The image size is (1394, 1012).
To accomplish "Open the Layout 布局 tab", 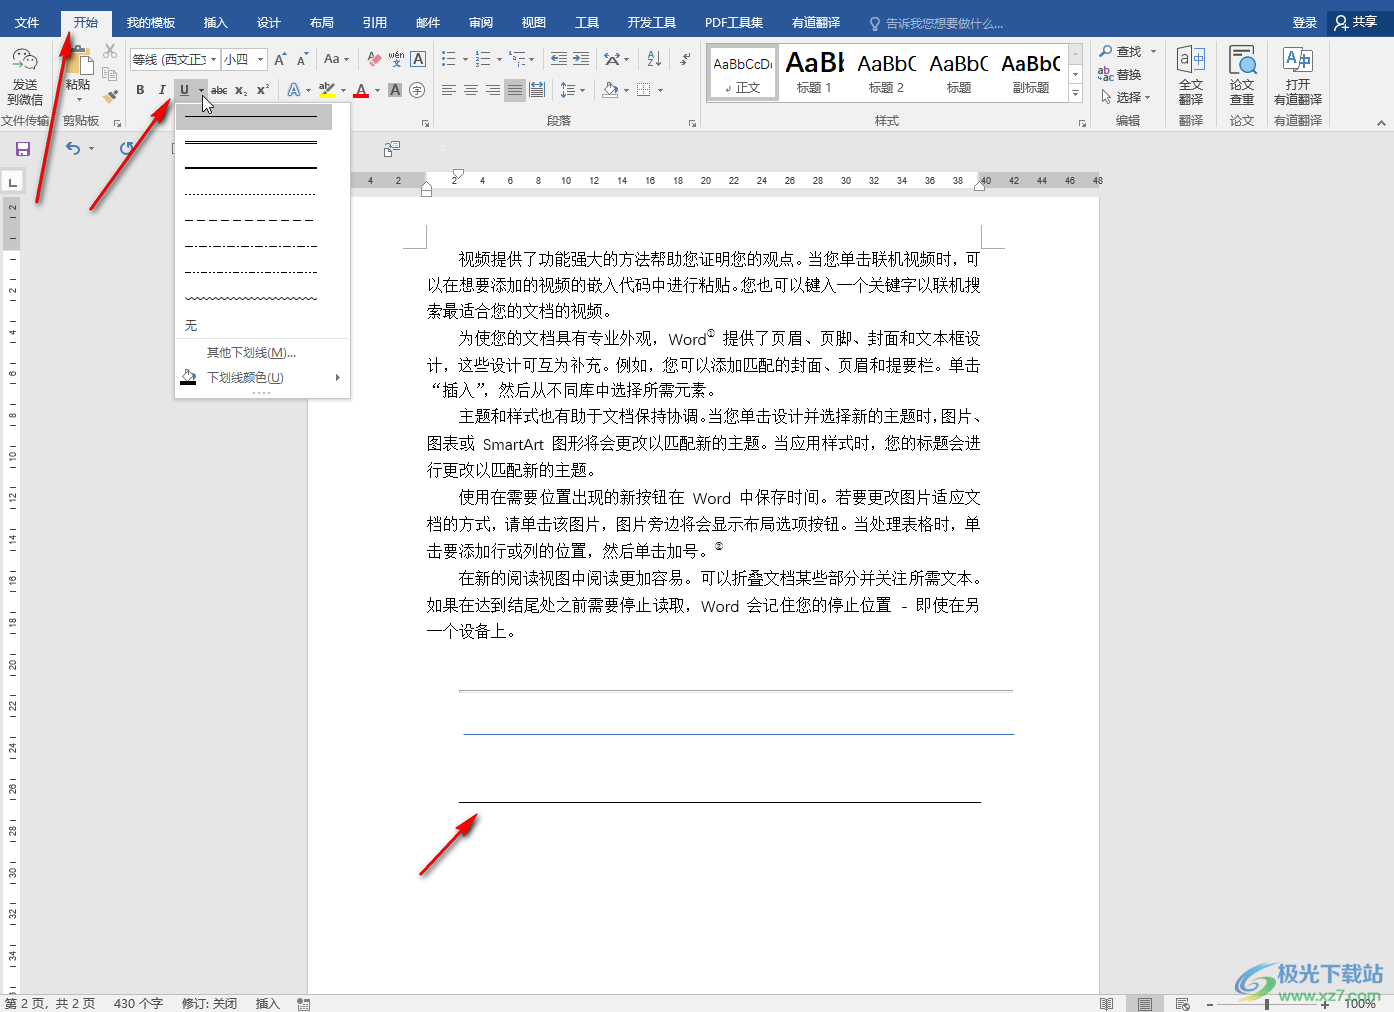I will 322,22.
